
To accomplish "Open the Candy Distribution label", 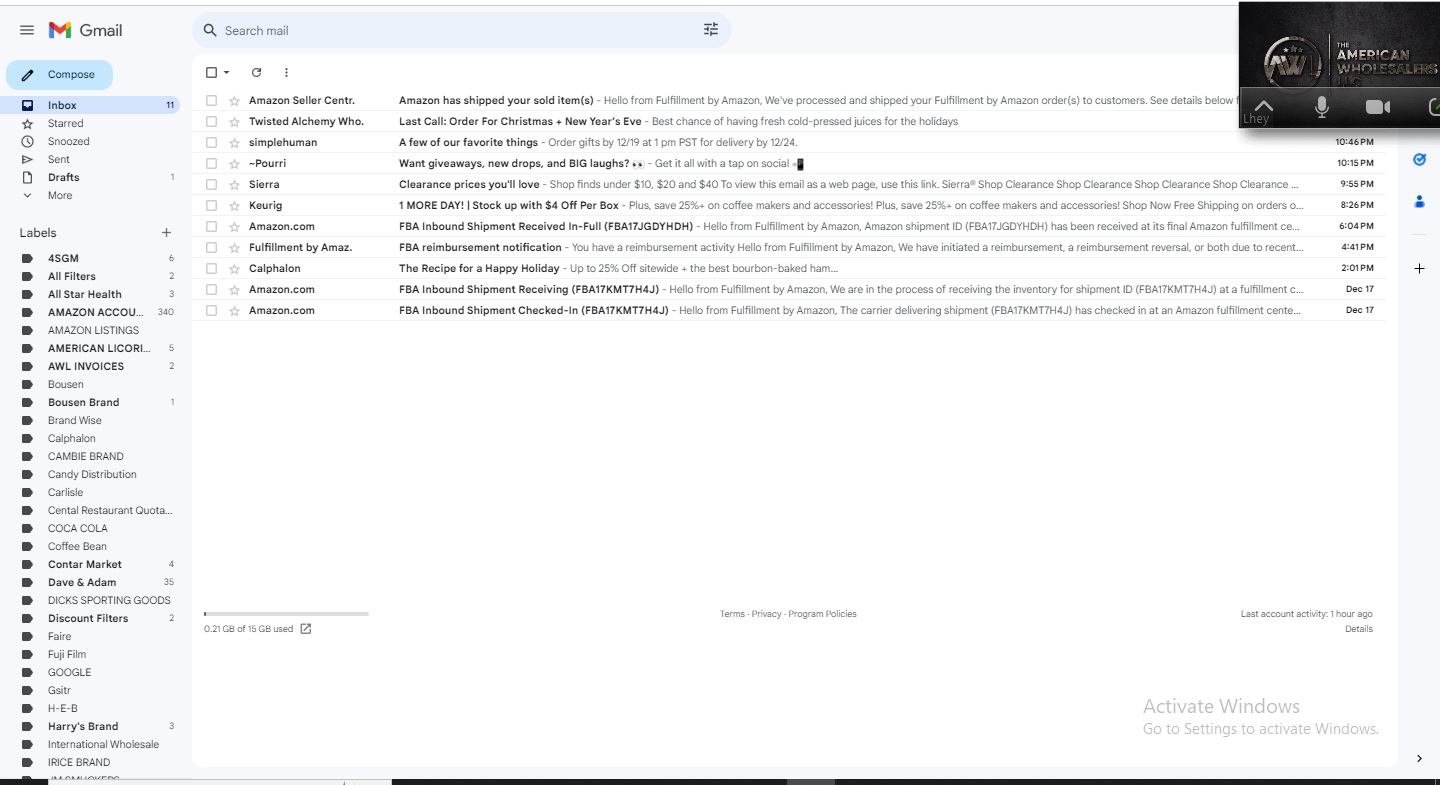I will click(92, 474).
